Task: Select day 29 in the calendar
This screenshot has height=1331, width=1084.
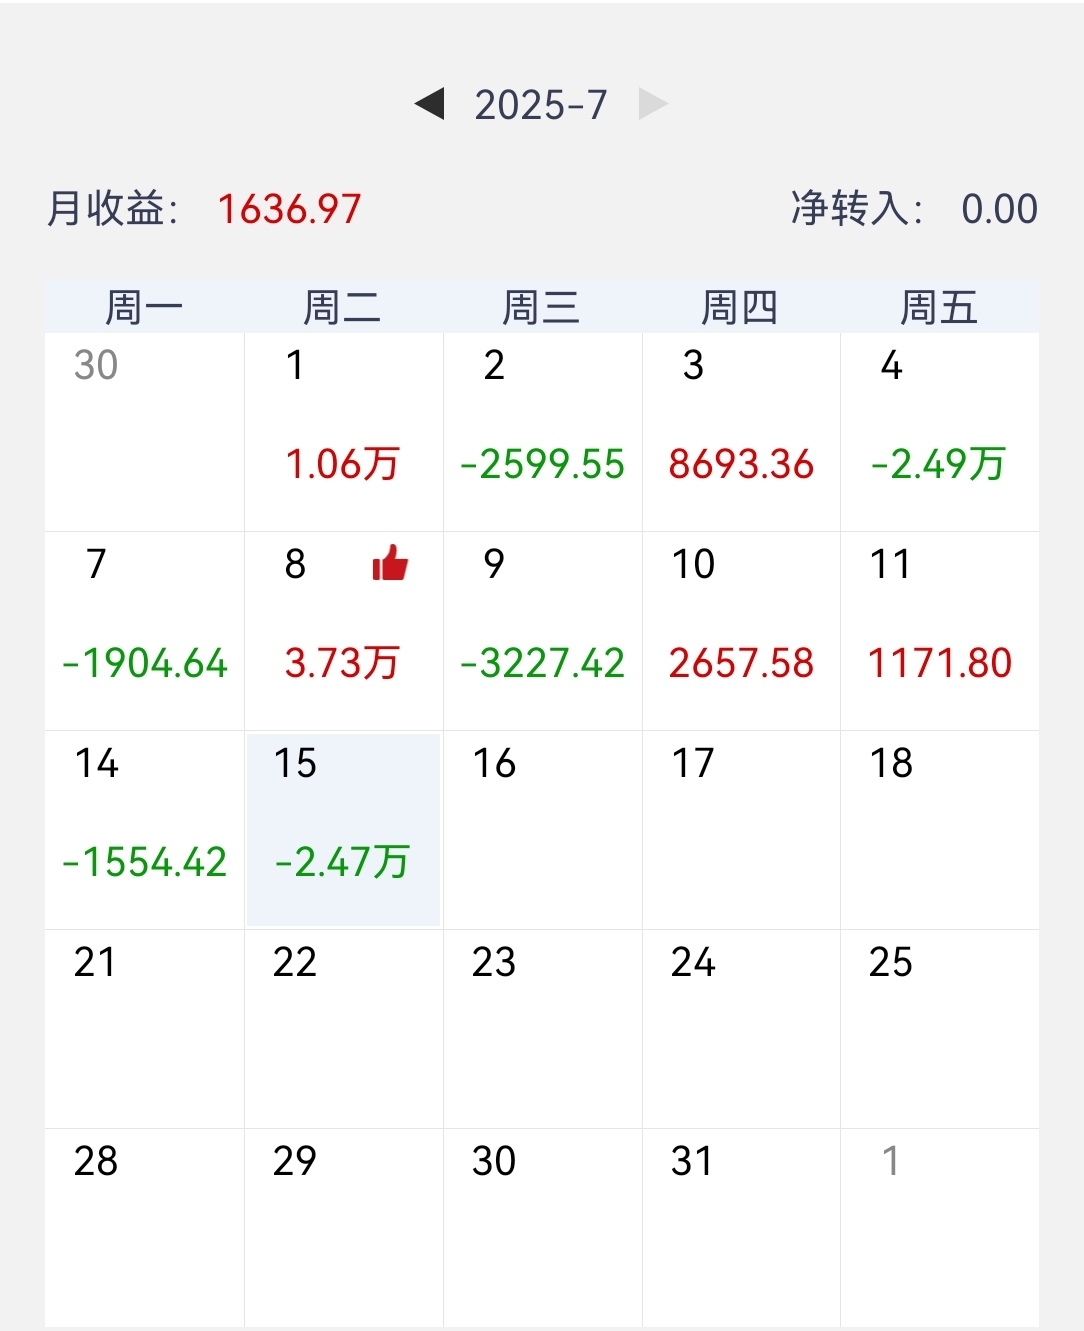Action: point(343,1228)
